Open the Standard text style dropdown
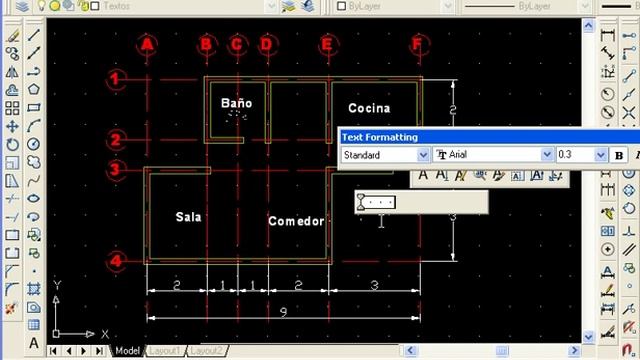 point(423,155)
